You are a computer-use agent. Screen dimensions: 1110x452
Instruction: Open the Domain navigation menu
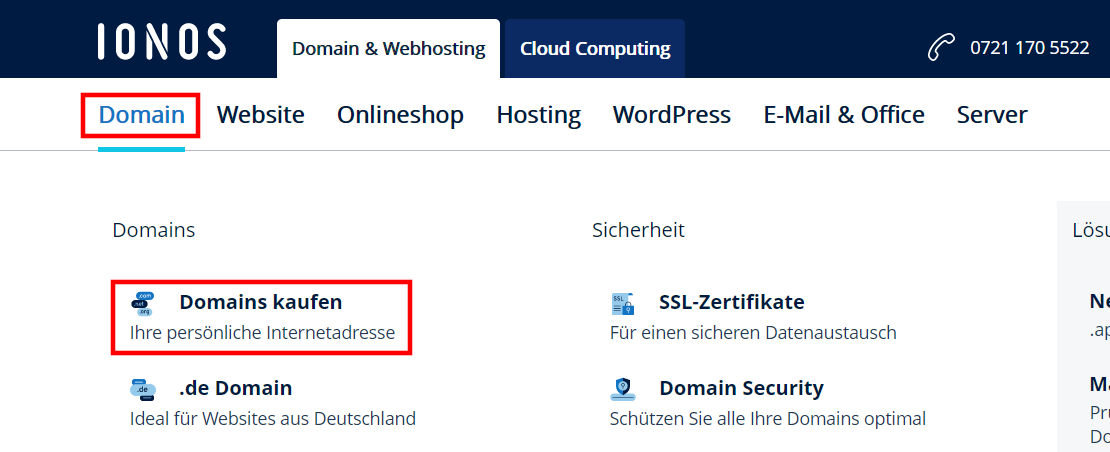tap(141, 115)
